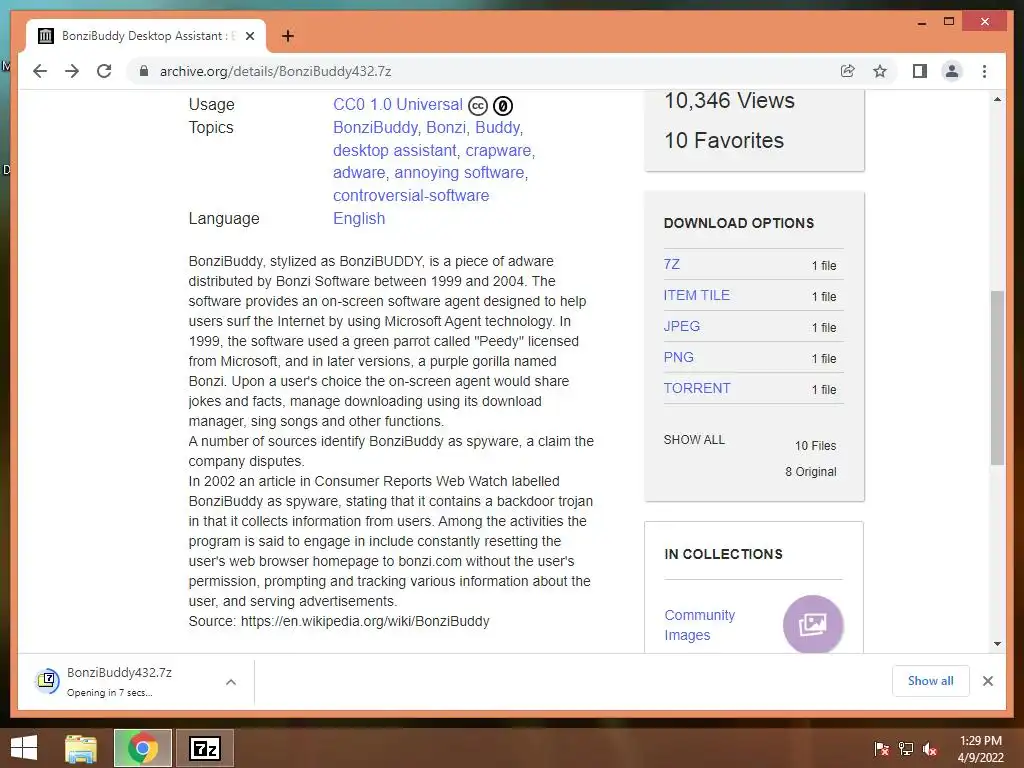Share this page via share icon
Image resolution: width=1024 pixels, height=768 pixels.
click(848, 71)
